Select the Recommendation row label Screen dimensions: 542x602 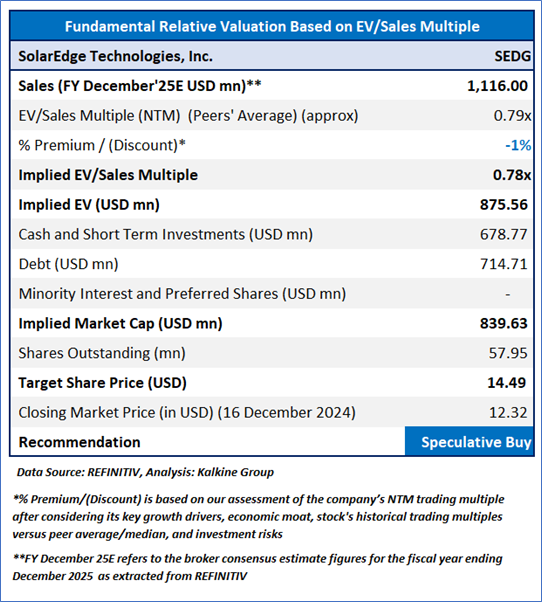point(79,442)
